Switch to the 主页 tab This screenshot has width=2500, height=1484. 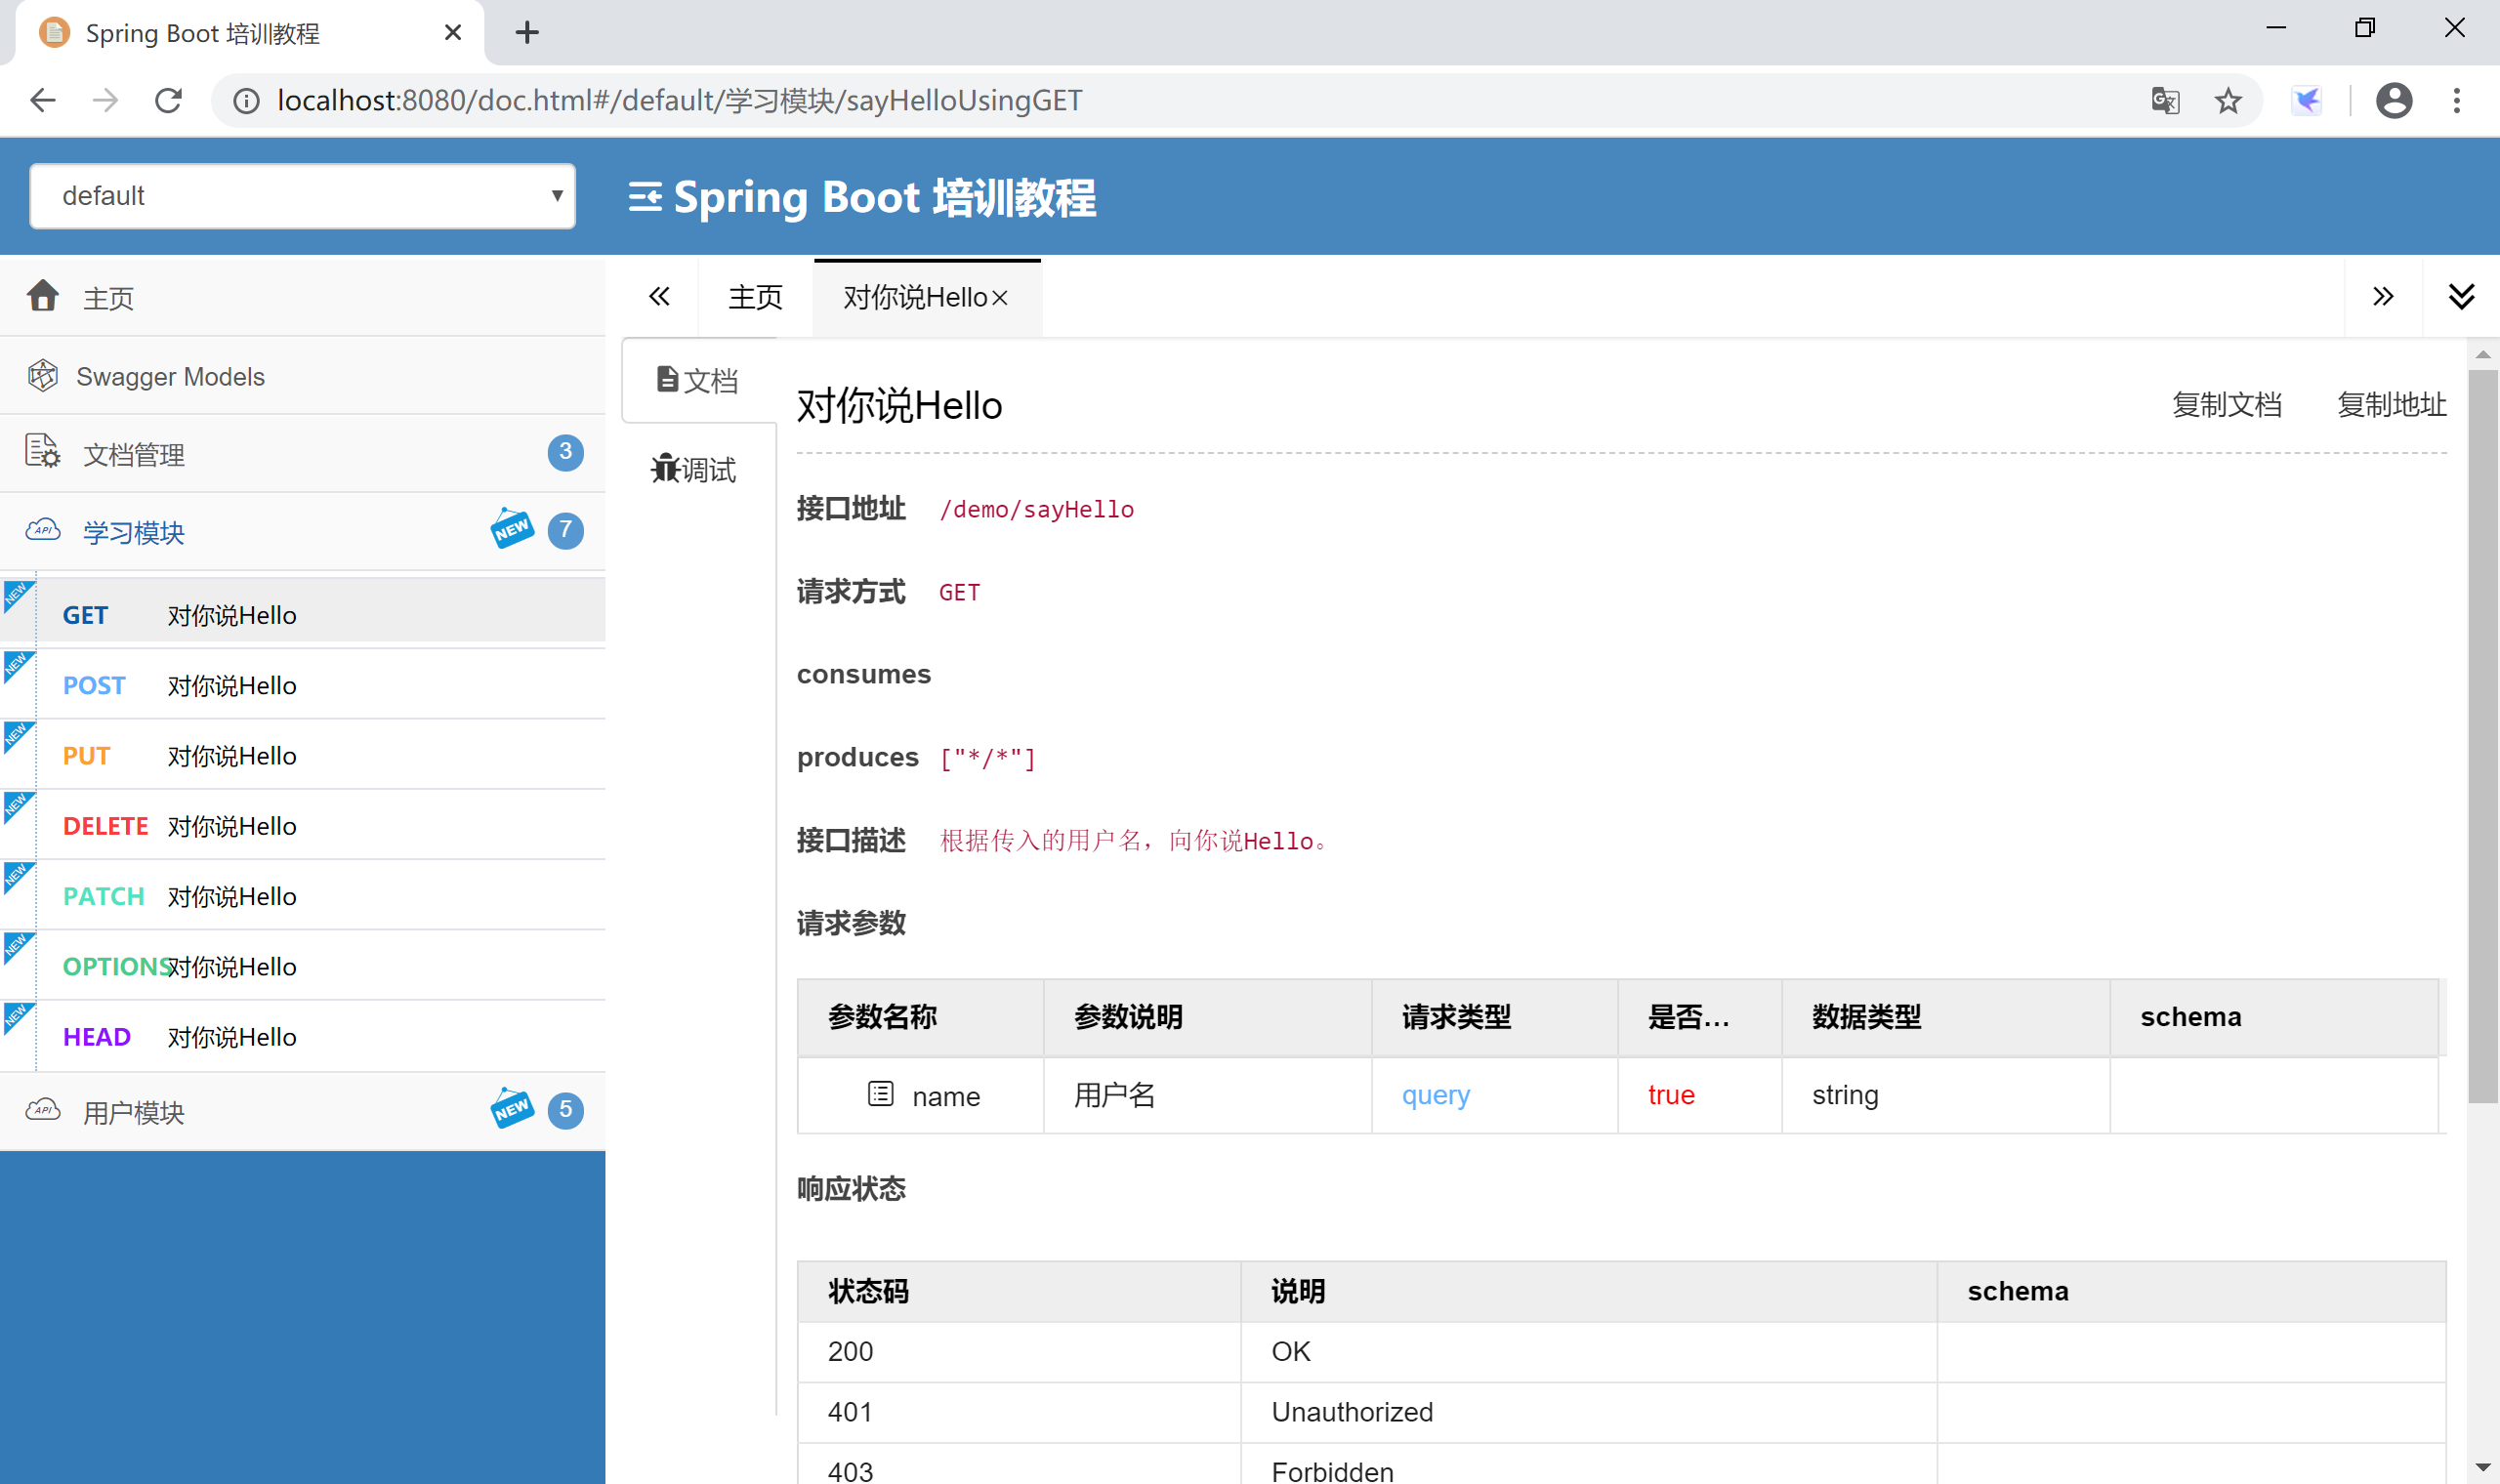coord(755,297)
